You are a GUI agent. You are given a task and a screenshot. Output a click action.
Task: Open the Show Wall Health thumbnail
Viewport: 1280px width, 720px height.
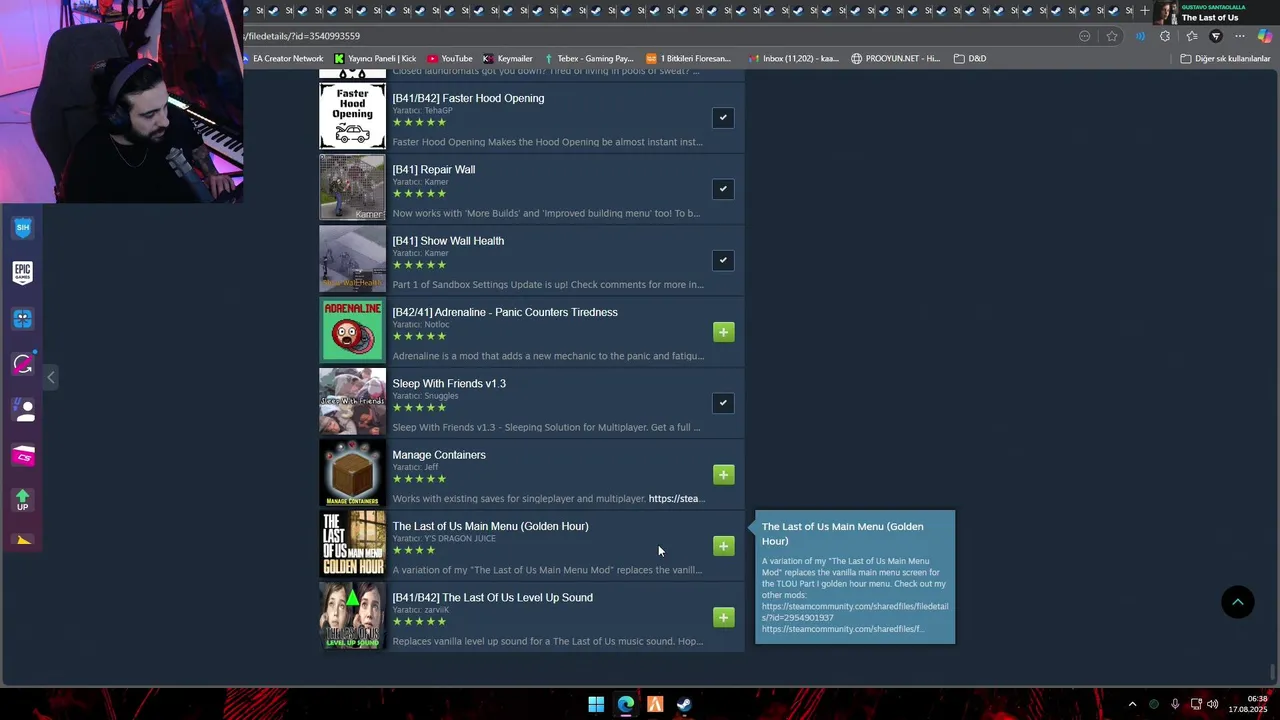coord(352,259)
